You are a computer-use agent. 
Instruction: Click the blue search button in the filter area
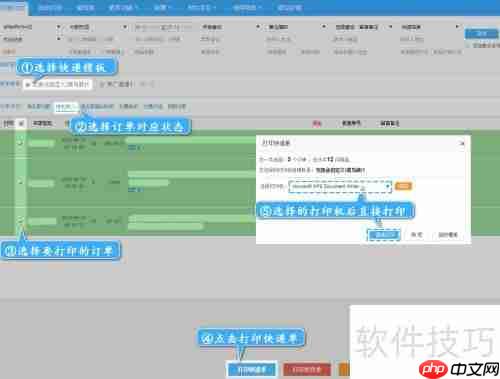click(x=481, y=33)
